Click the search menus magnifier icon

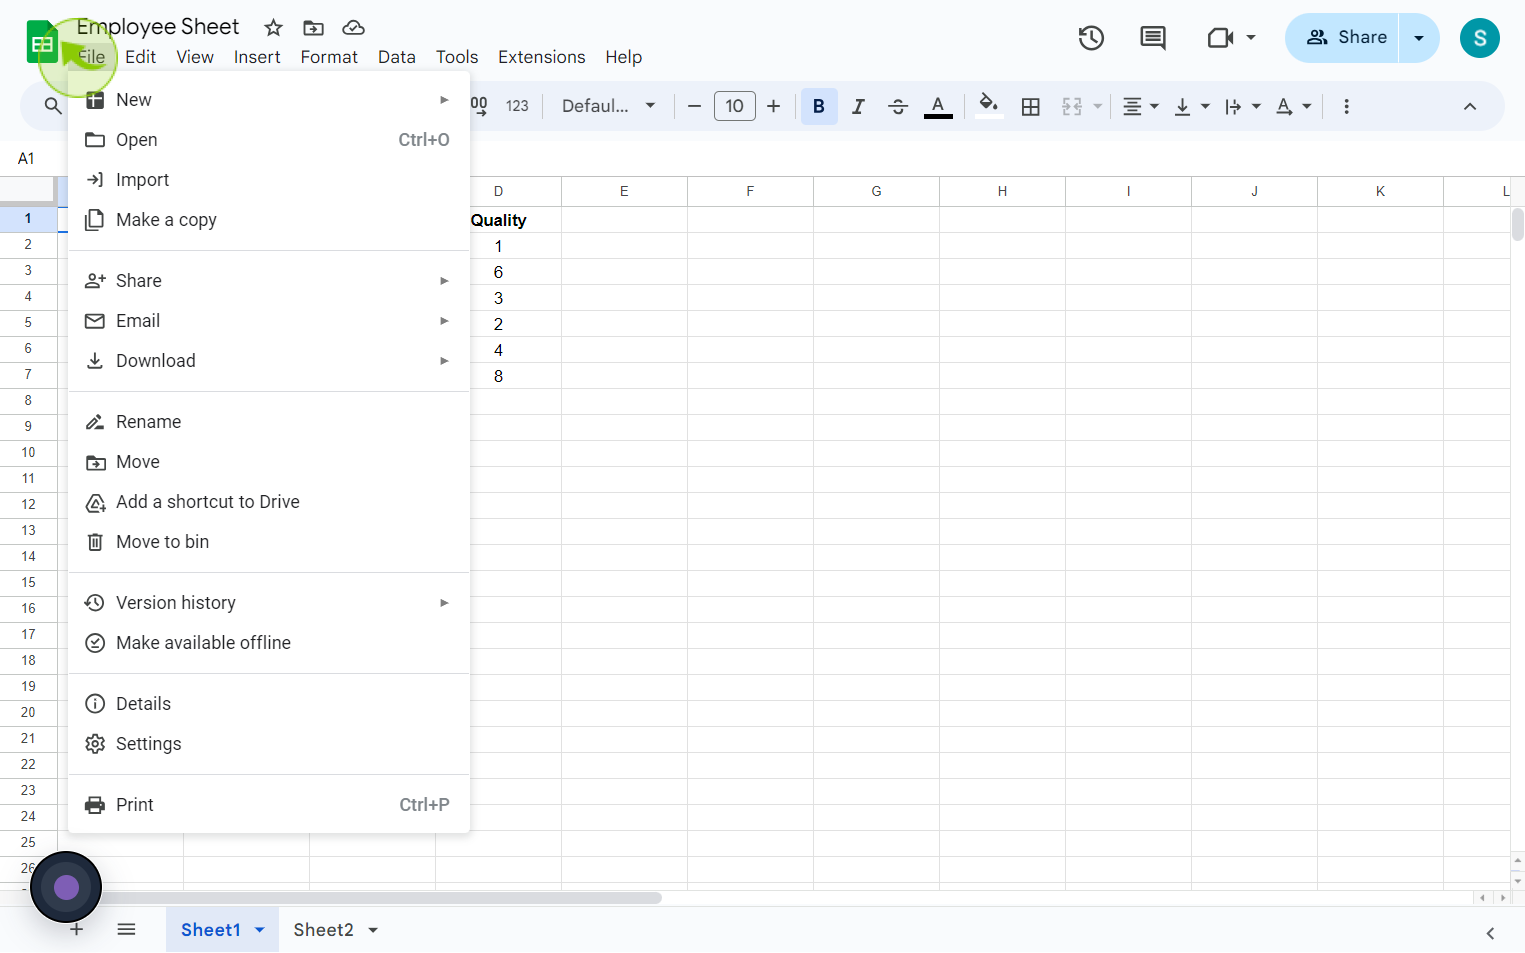point(53,106)
